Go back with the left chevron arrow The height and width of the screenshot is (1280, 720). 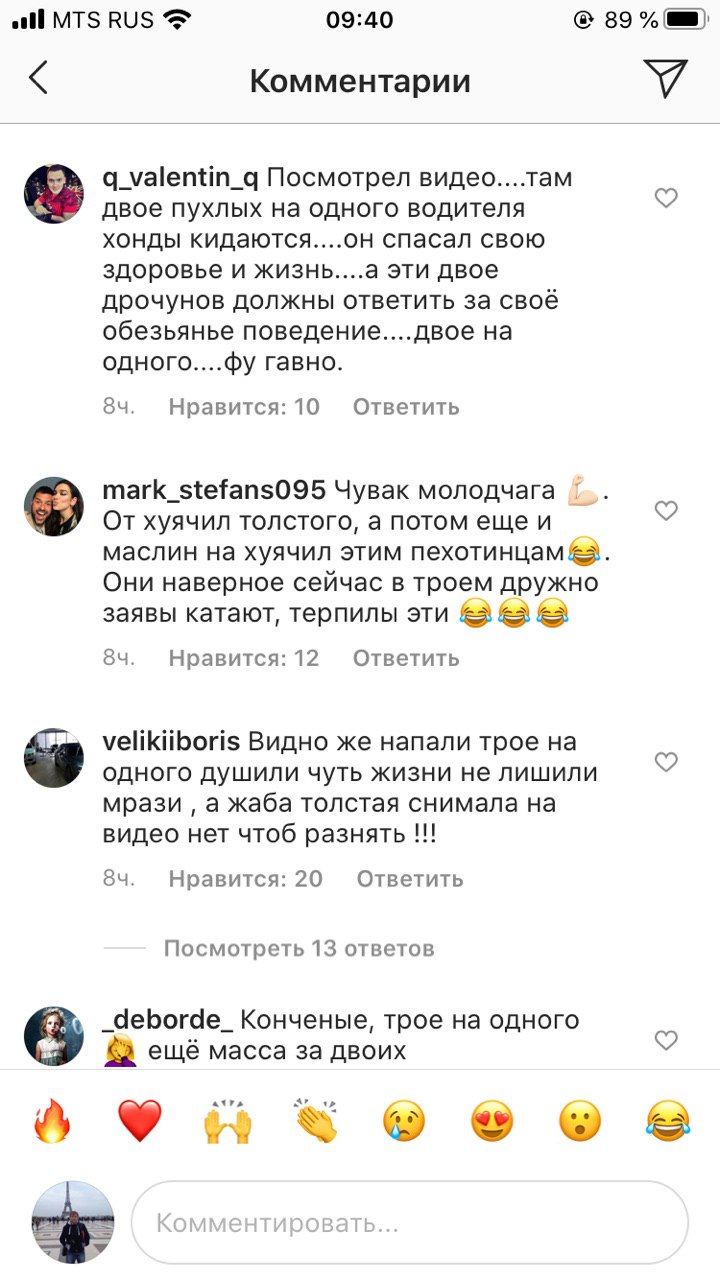38,78
